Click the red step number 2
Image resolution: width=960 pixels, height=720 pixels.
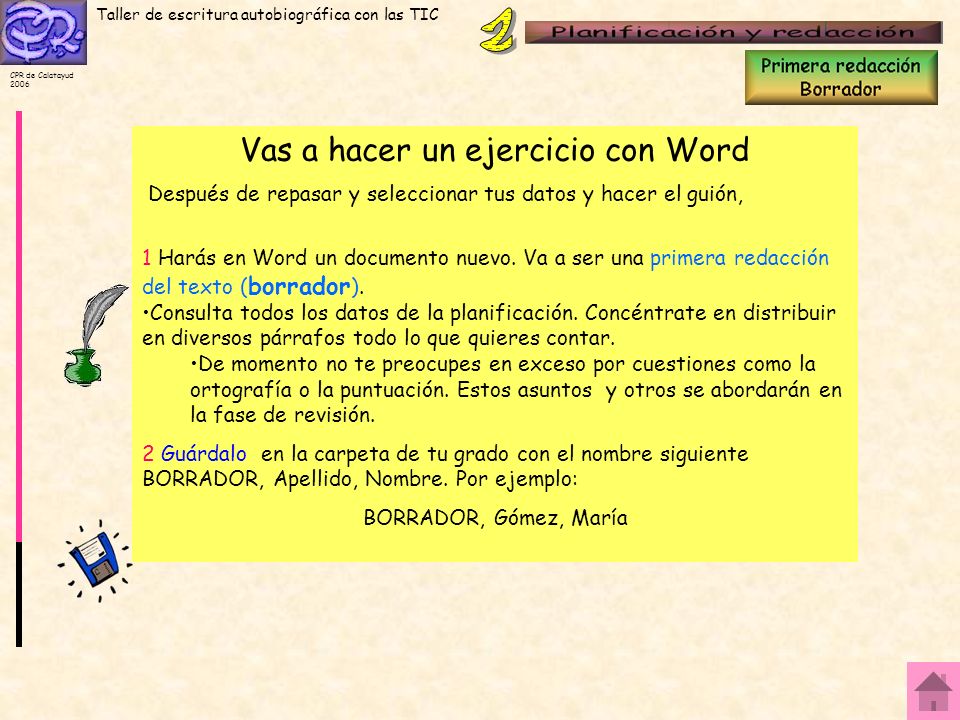[148, 454]
